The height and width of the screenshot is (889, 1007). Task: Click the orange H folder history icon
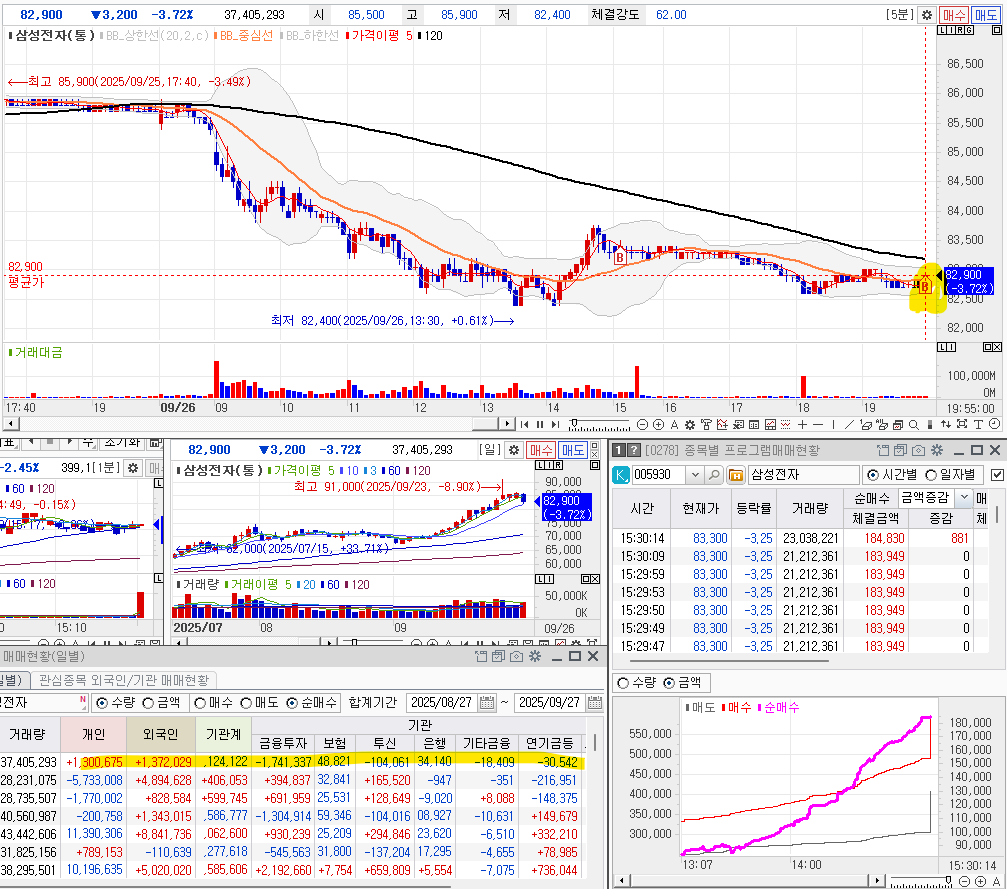coord(736,475)
